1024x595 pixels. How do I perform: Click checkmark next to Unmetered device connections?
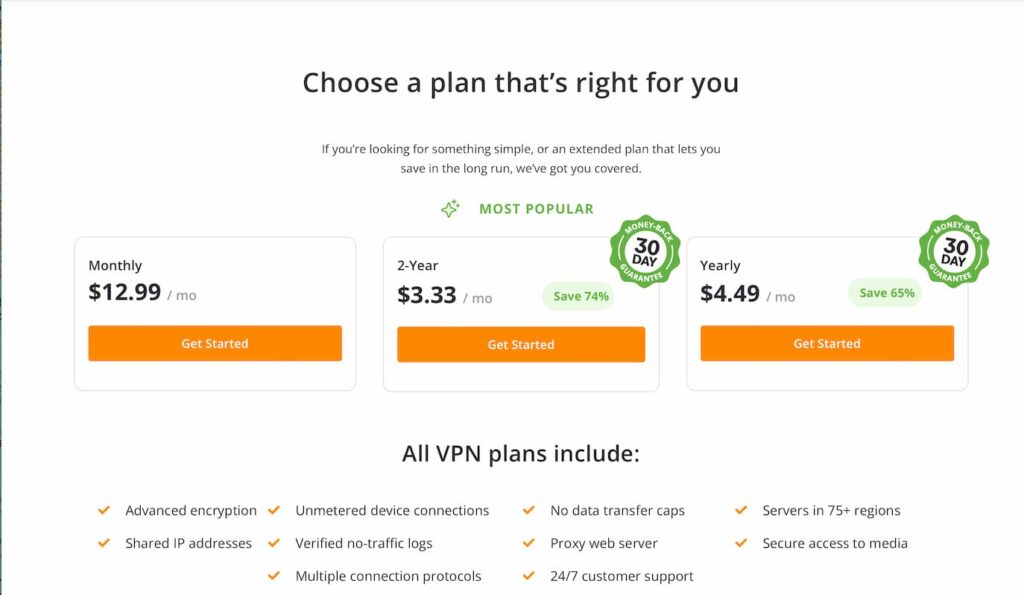[274, 510]
